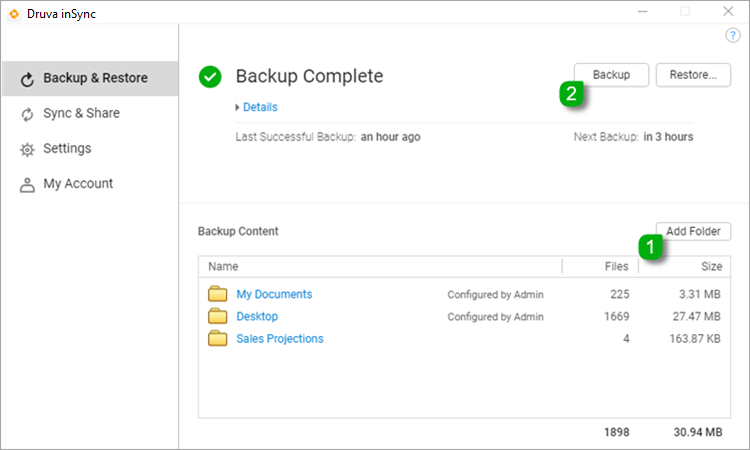Click 'in 3 hours' next backup time
750x450 pixels.
(x=668, y=137)
